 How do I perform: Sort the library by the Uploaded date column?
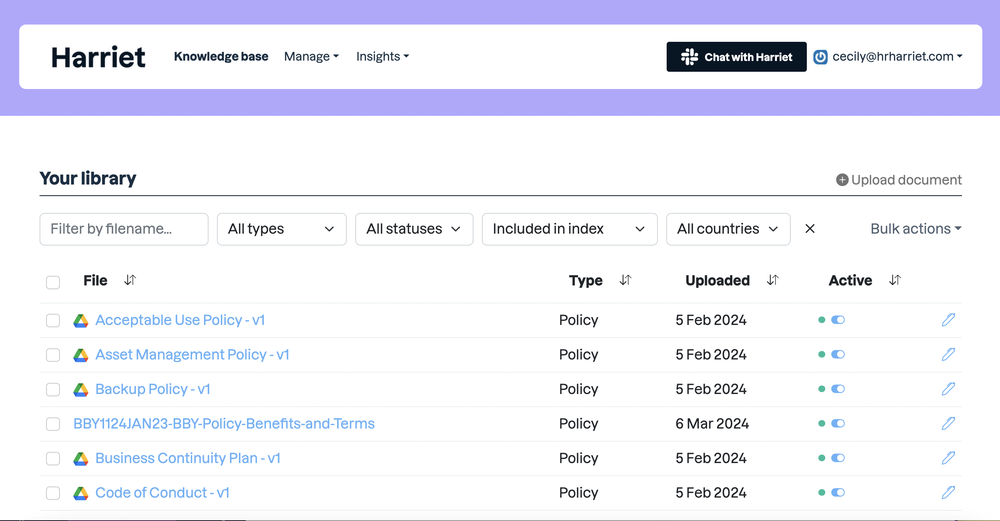772,281
